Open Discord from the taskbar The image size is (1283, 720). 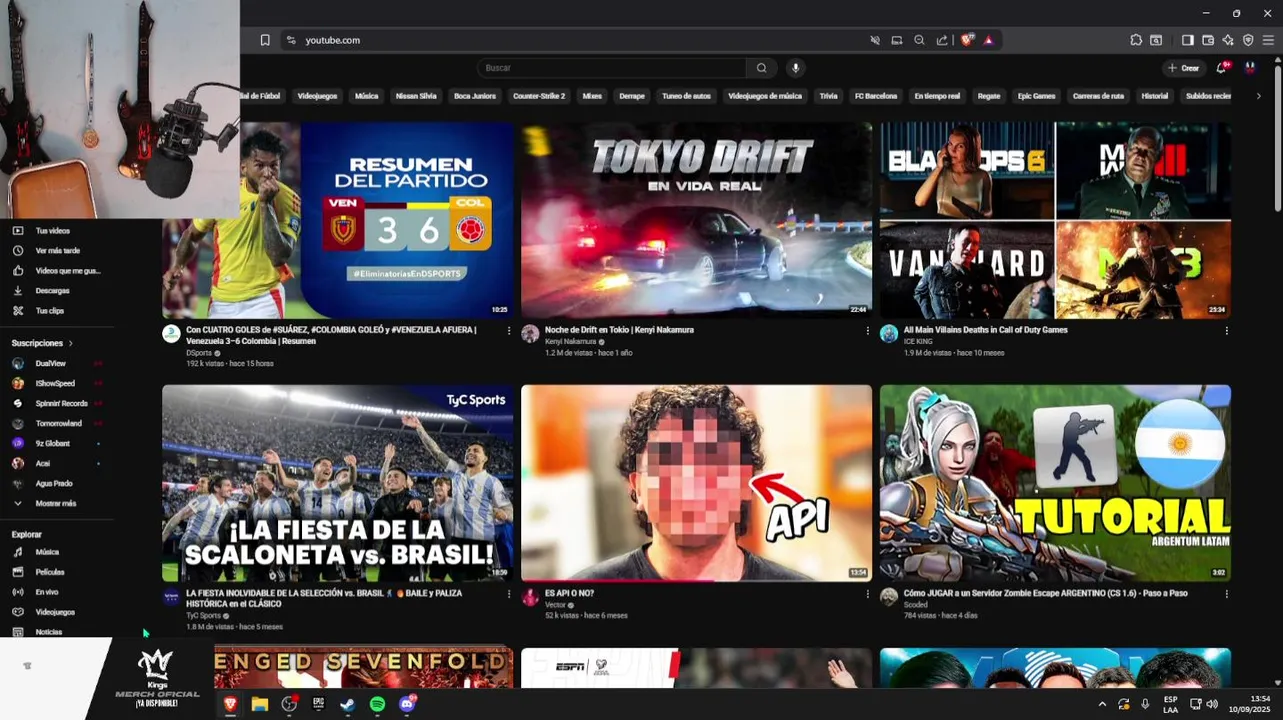click(x=407, y=704)
